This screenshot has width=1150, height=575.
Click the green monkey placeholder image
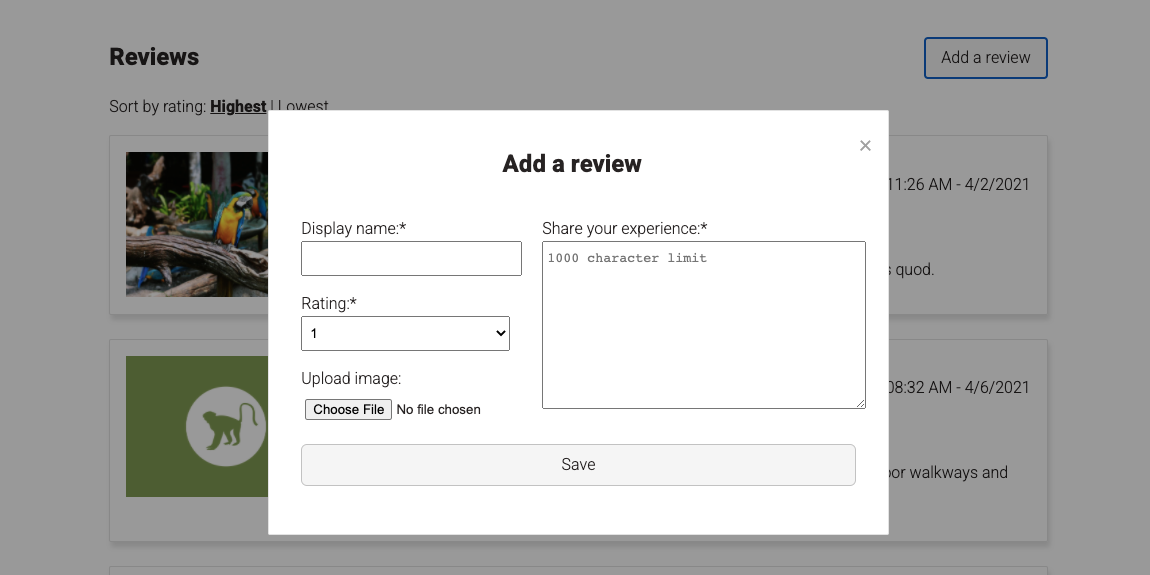197,426
